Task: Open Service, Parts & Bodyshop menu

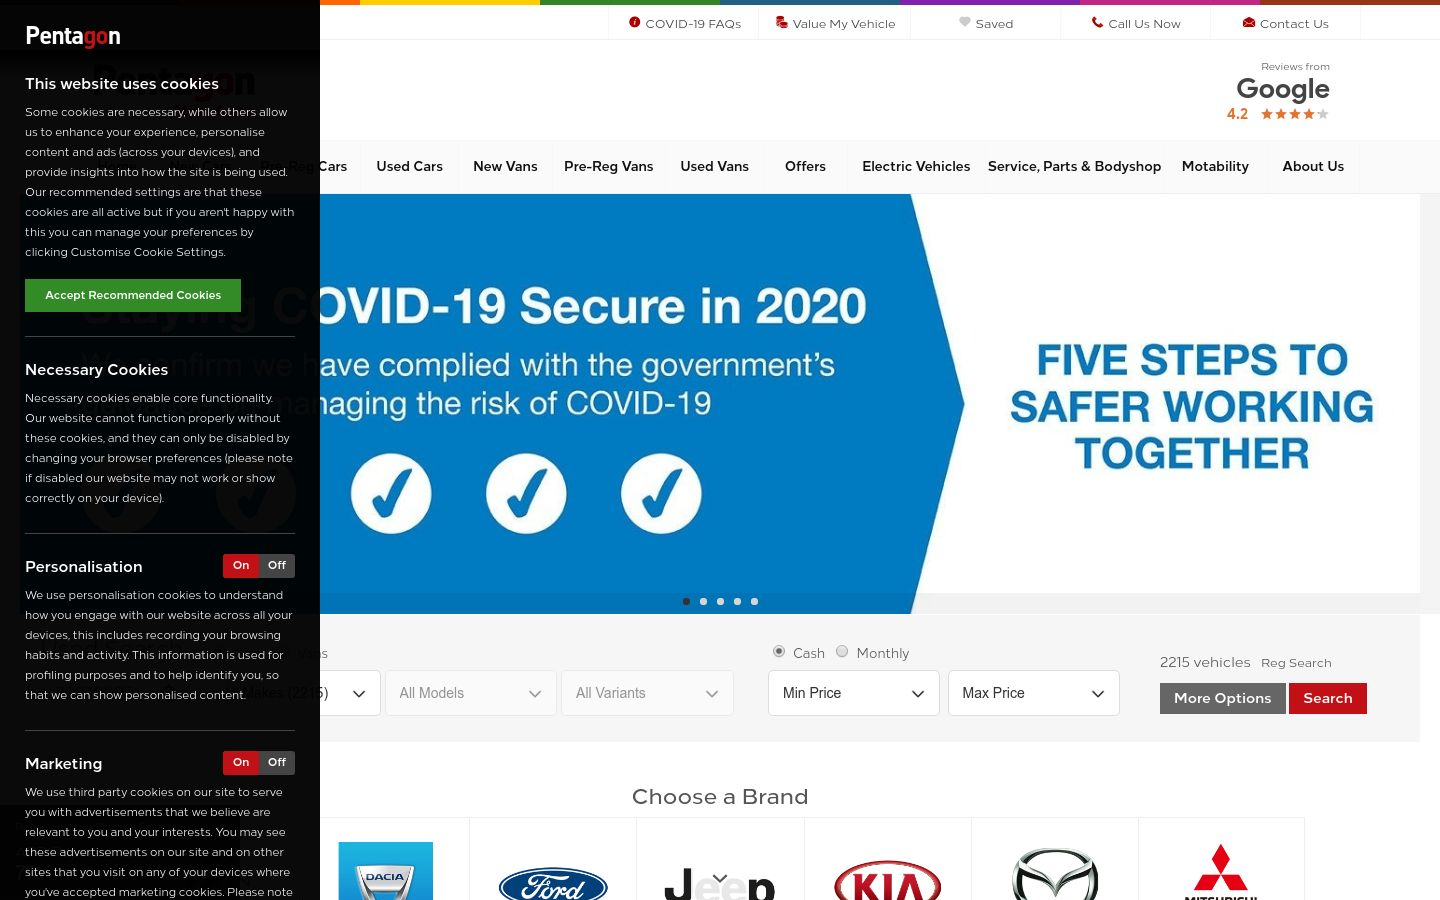Action: (x=1074, y=166)
